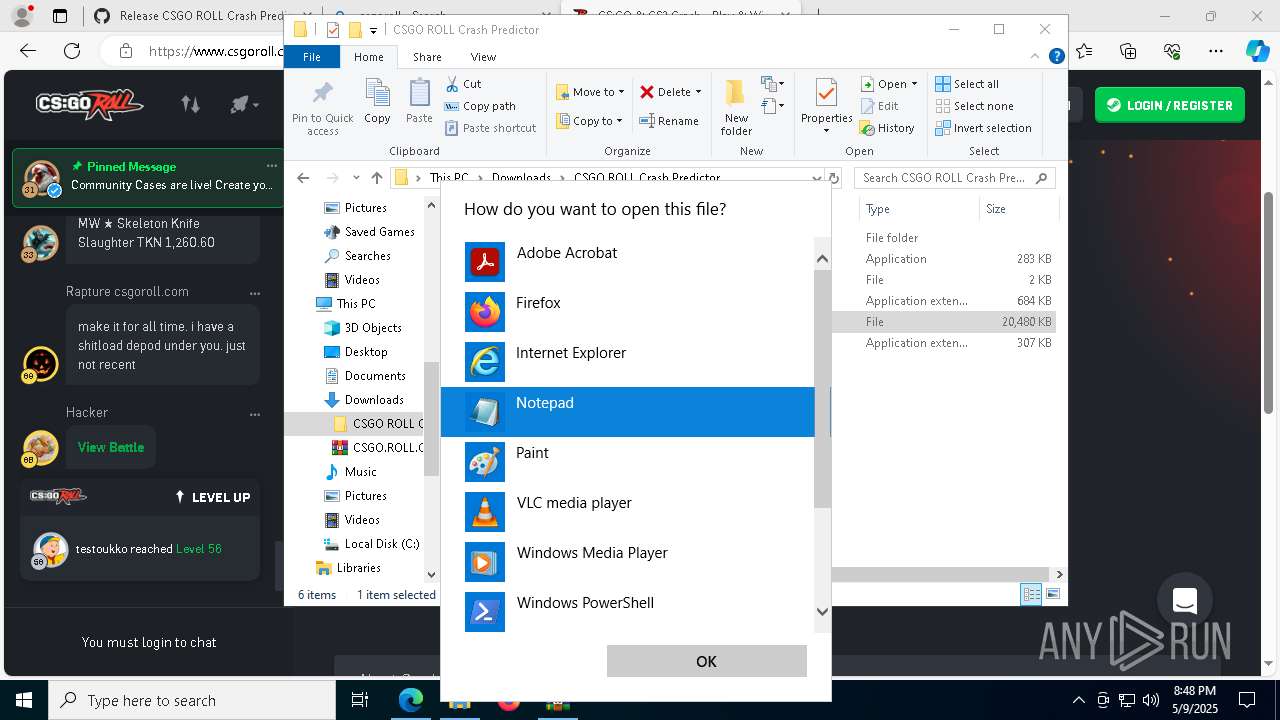The height and width of the screenshot is (720, 1280).
Task: Click Invert selection in the ribbon
Action: tap(983, 128)
